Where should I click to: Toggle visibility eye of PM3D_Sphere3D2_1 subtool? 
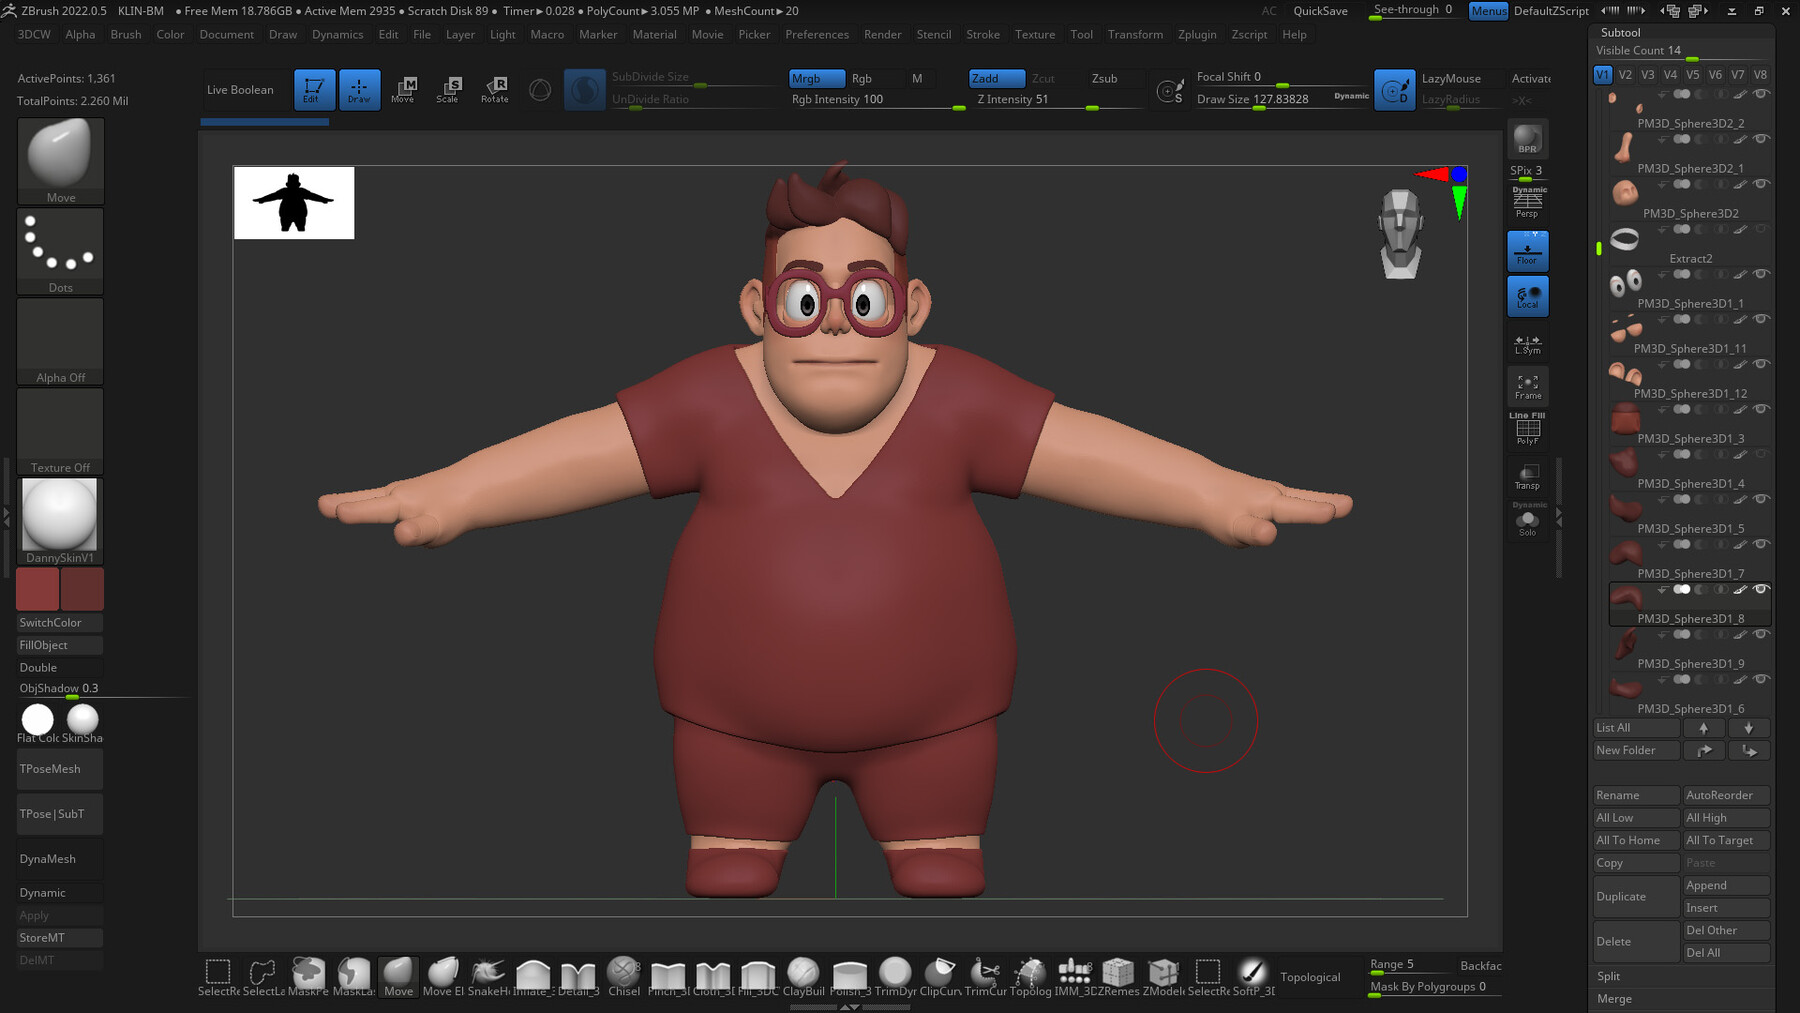coord(1761,139)
